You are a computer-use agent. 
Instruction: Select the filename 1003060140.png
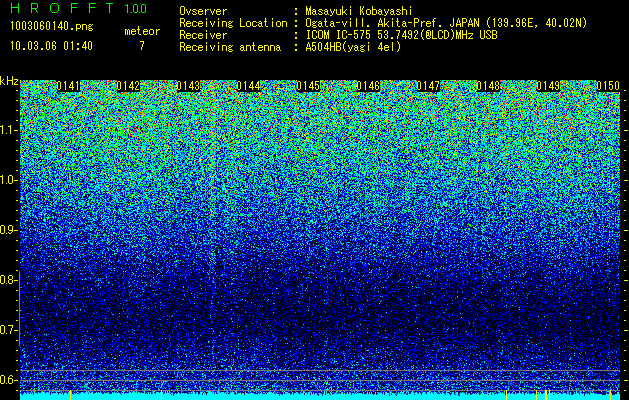coord(52,27)
